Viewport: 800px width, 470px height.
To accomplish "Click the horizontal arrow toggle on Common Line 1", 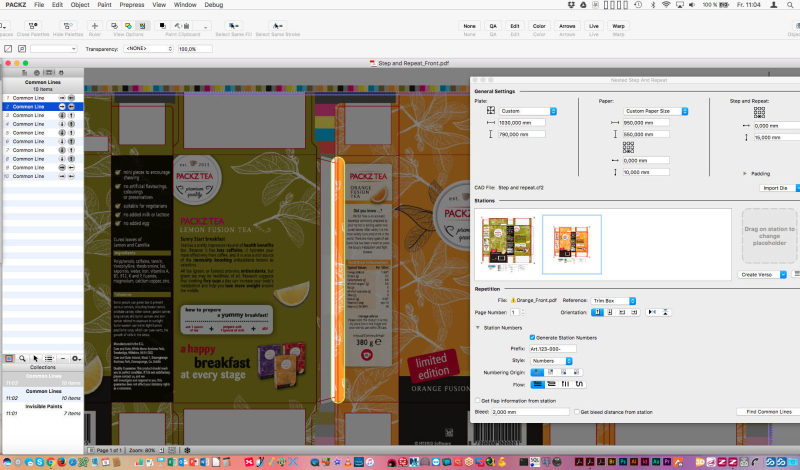I will click(62, 97).
